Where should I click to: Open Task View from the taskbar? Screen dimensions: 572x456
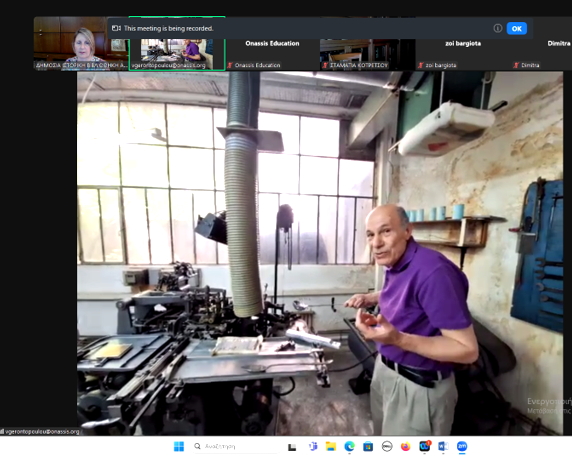(x=292, y=447)
